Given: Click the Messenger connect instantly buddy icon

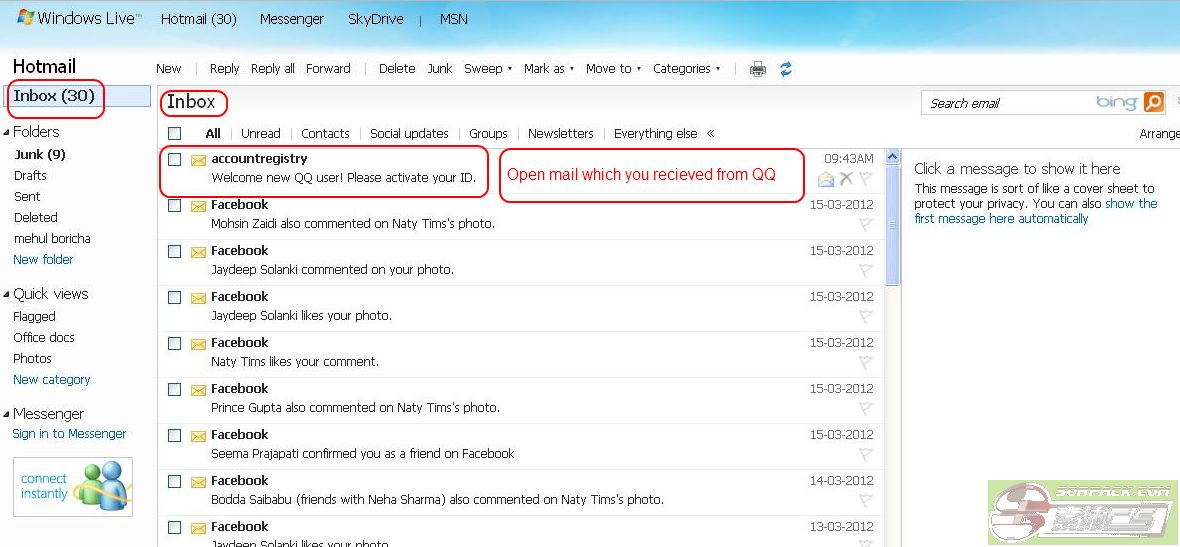Looking at the screenshot, I should click(x=104, y=486).
